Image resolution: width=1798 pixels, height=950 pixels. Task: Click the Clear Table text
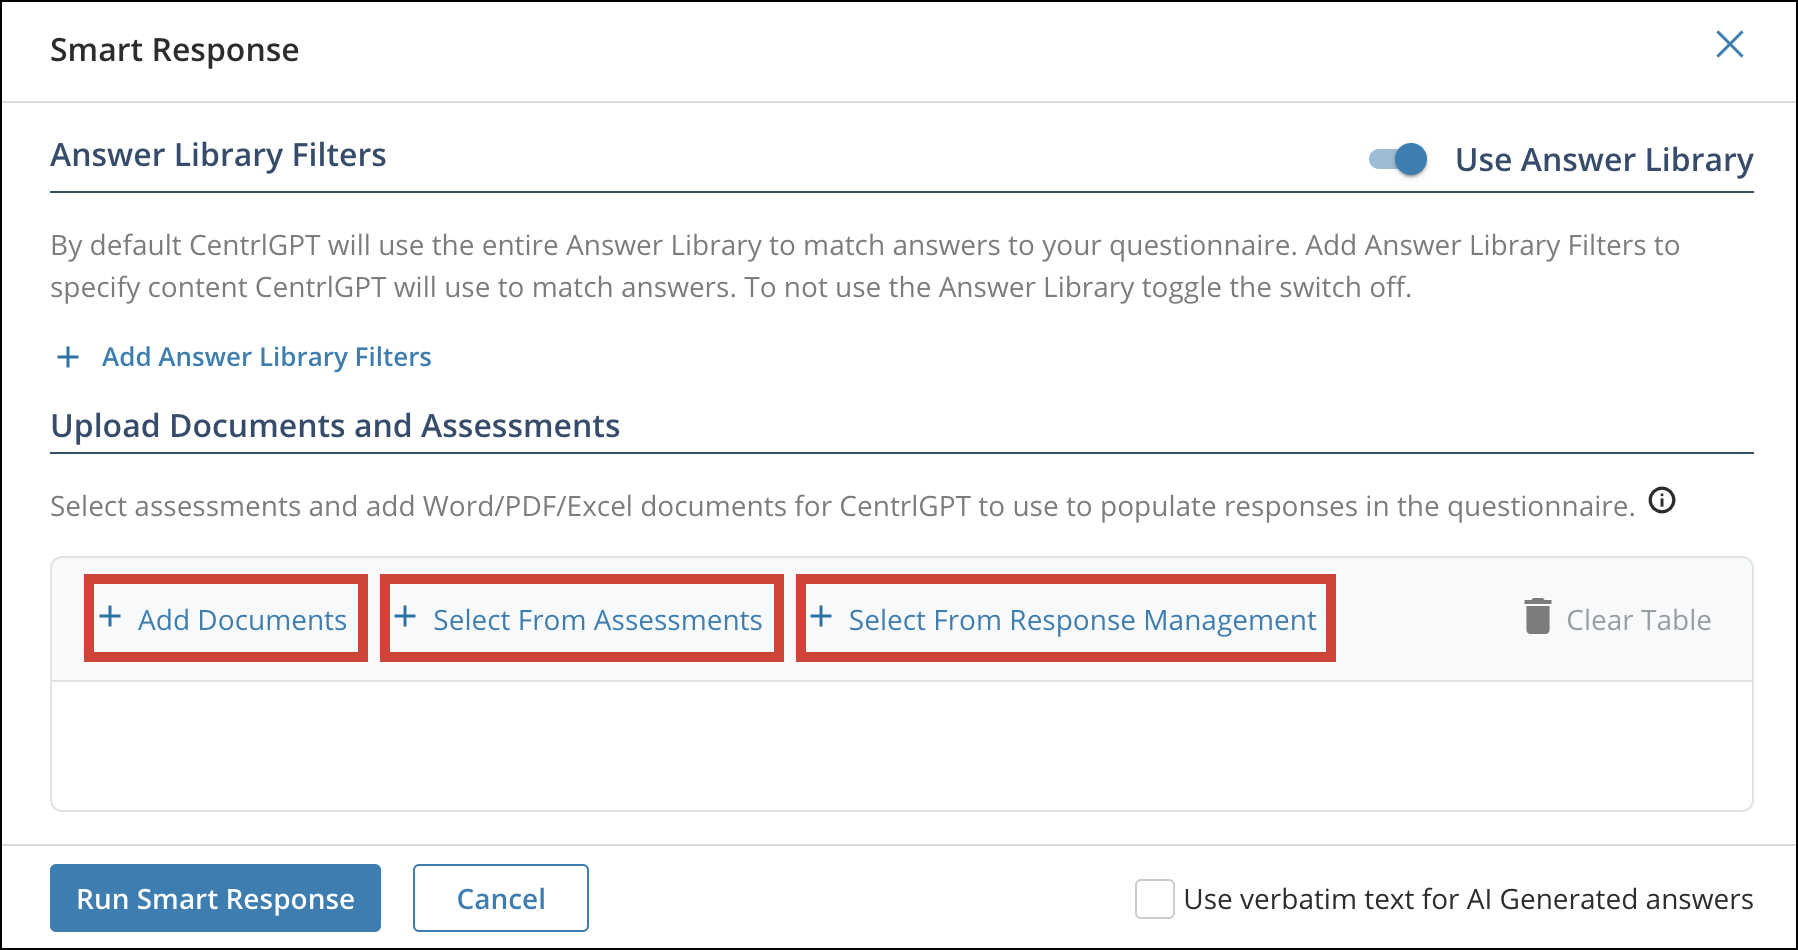[1638, 620]
